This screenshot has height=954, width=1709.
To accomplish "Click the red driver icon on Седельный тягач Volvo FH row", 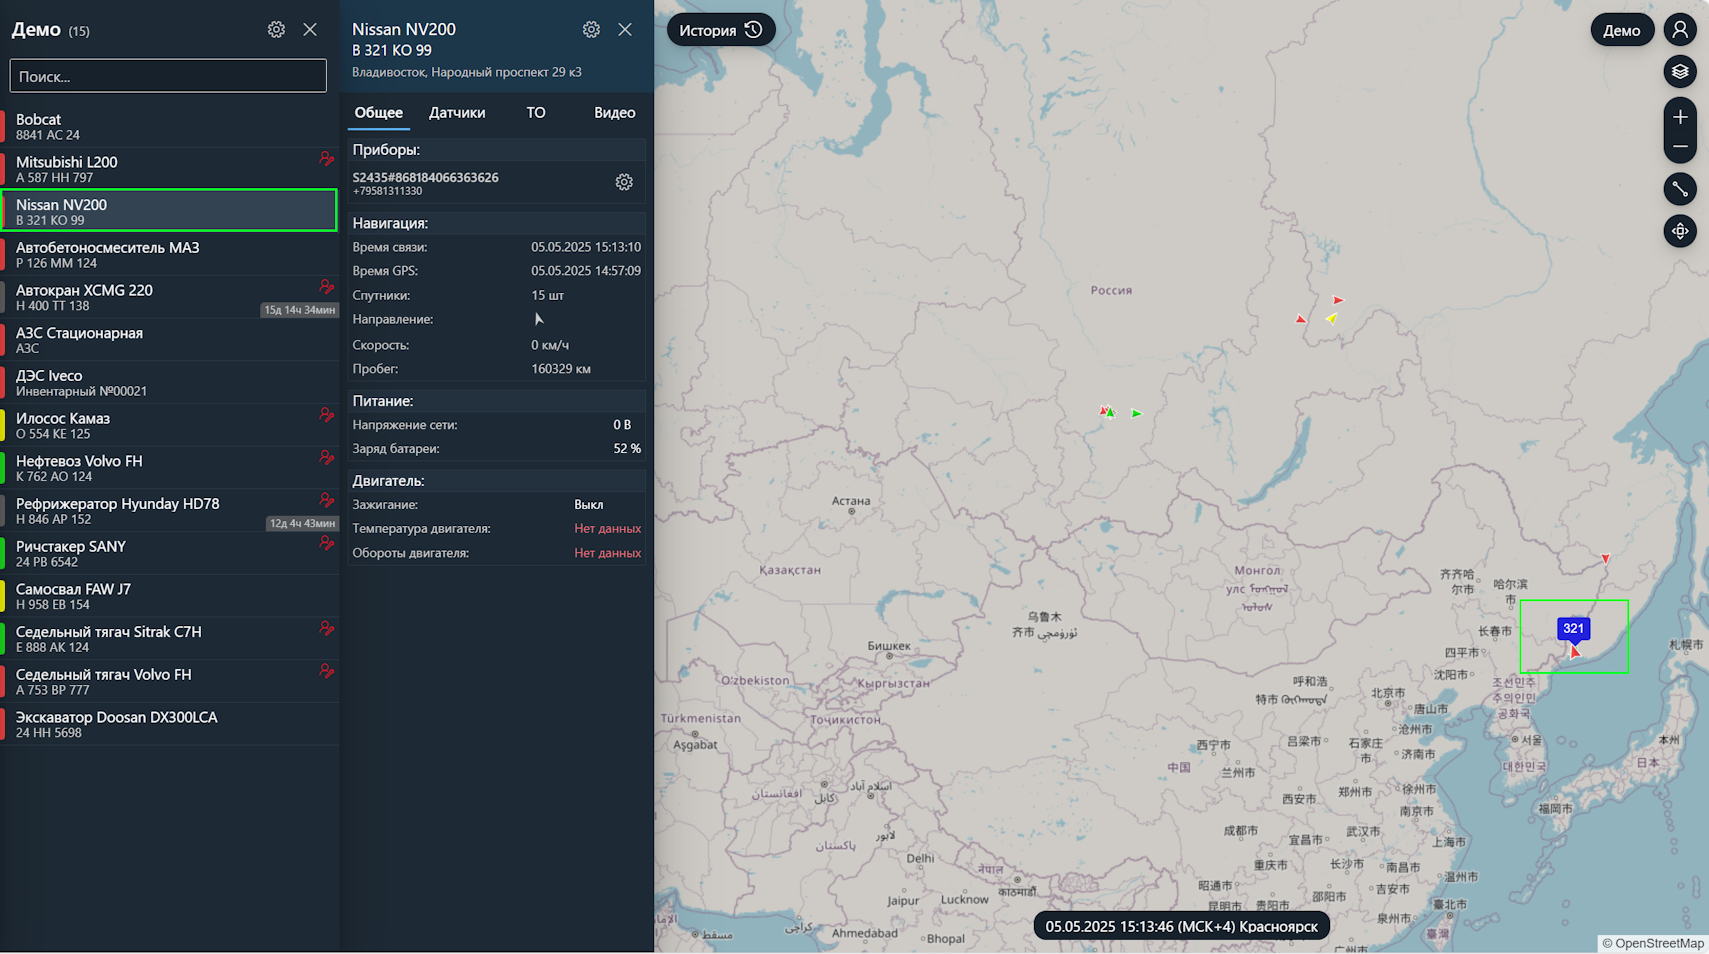I will pyautogui.click(x=326, y=671).
